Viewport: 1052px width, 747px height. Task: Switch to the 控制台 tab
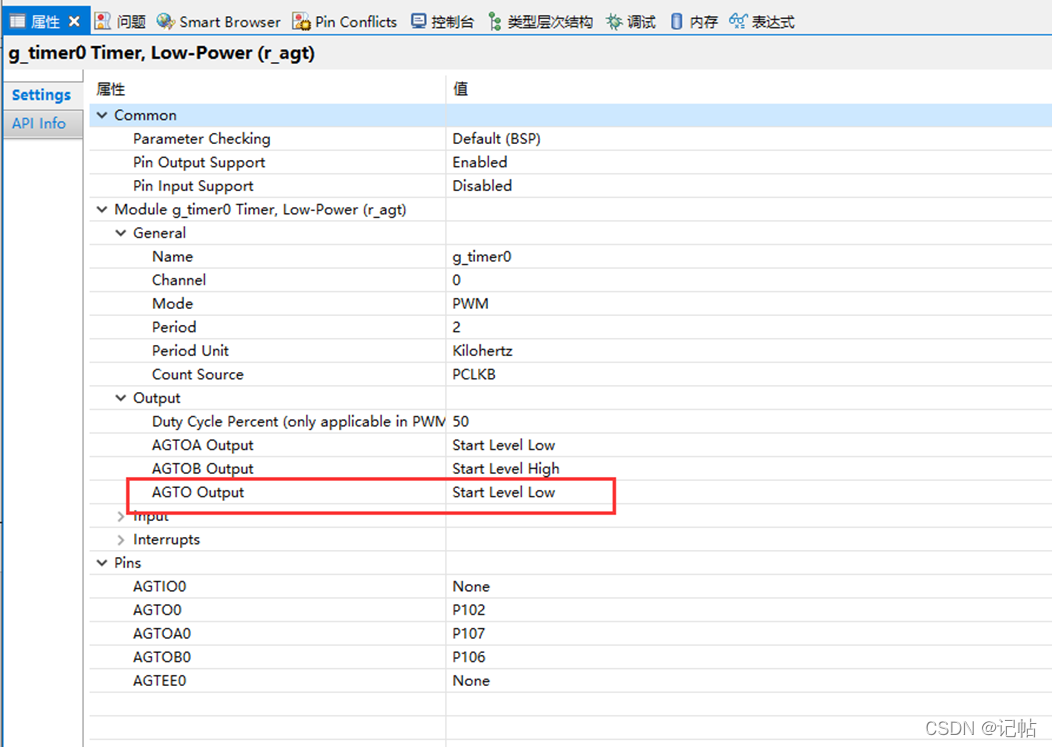tap(452, 21)
